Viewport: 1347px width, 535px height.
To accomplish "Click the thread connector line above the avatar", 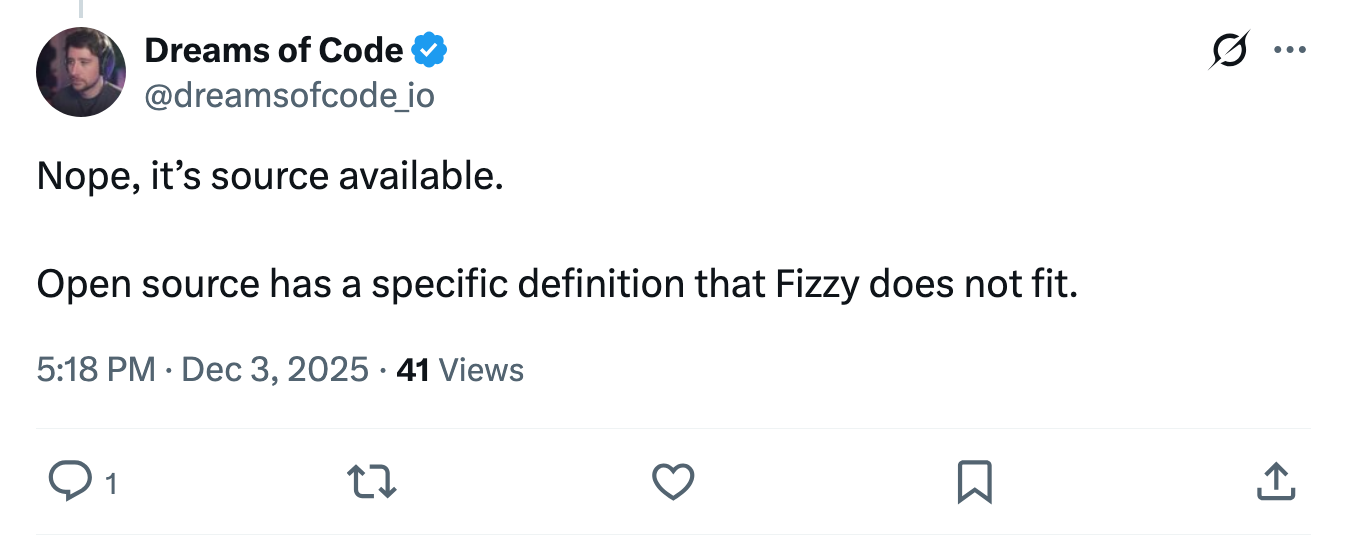I will [x=81, y=8].
